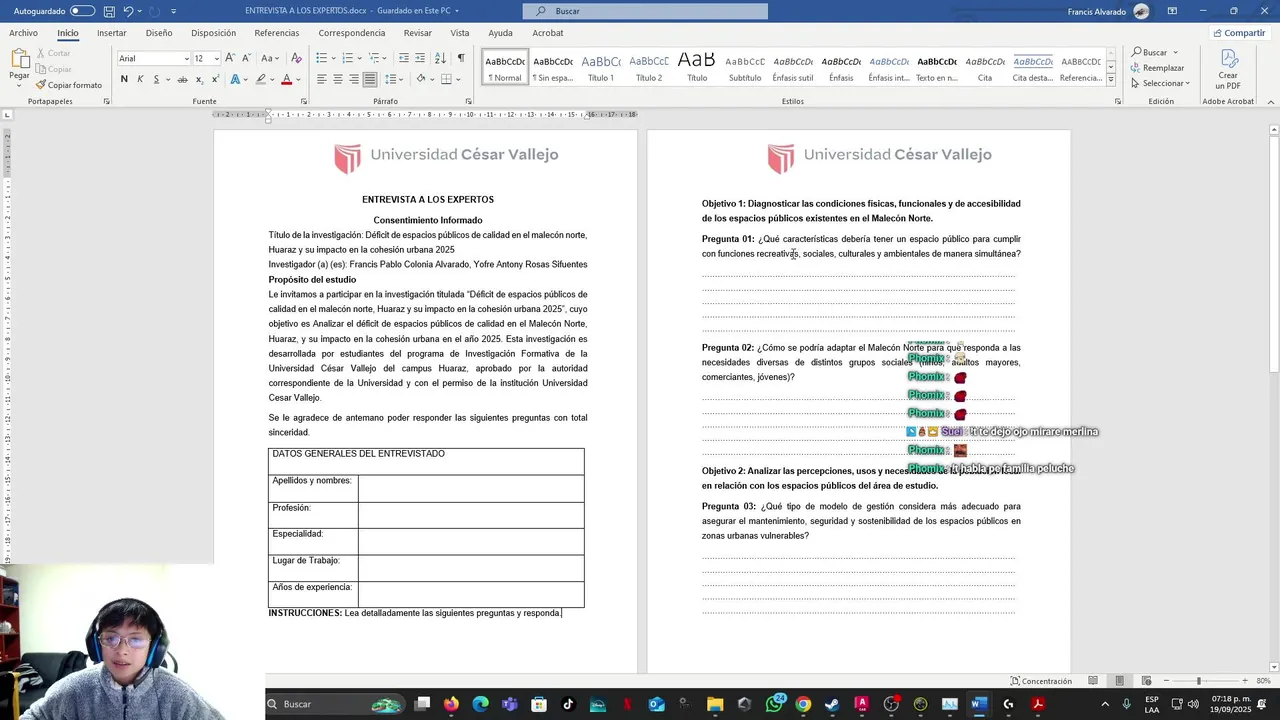Image resolution: width=1280 pixels, height=720 pixels.
Task: Apply red font color swatch
Action: click(x=287, y=79)
